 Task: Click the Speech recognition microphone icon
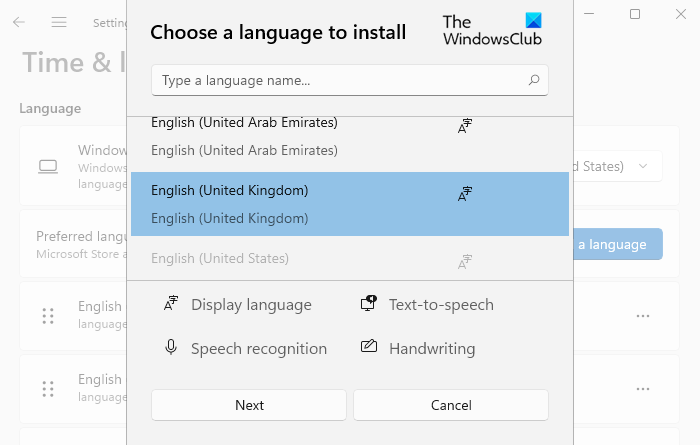tap(171, 348)
